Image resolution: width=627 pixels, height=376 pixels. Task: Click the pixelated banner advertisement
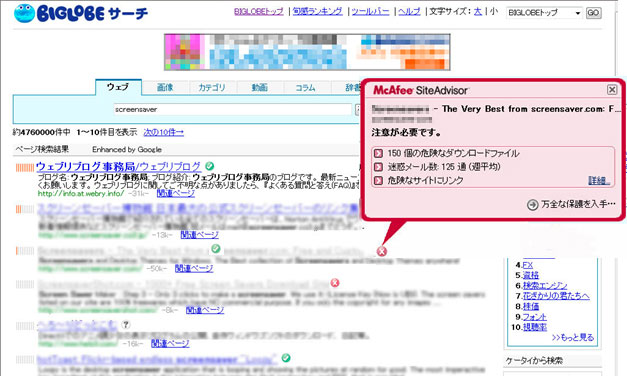307,52
